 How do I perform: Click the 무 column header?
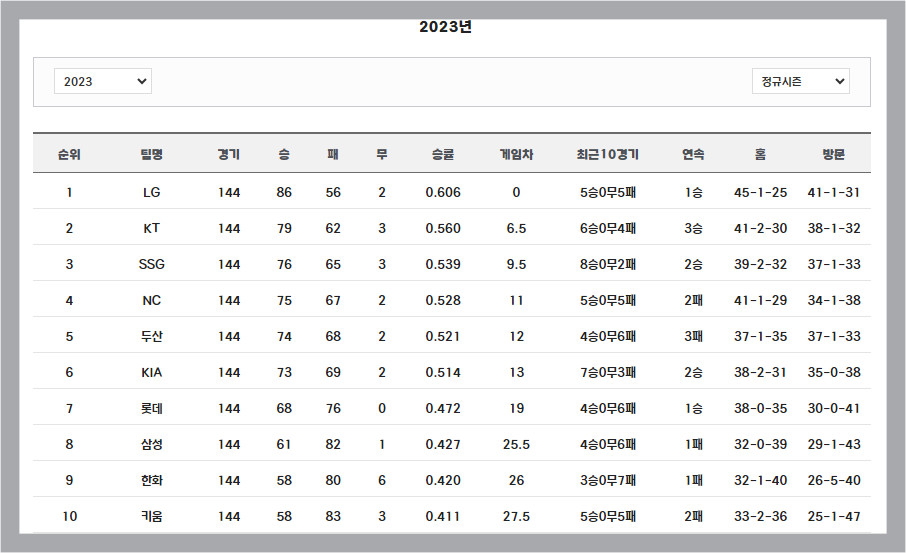coord(382,154)
